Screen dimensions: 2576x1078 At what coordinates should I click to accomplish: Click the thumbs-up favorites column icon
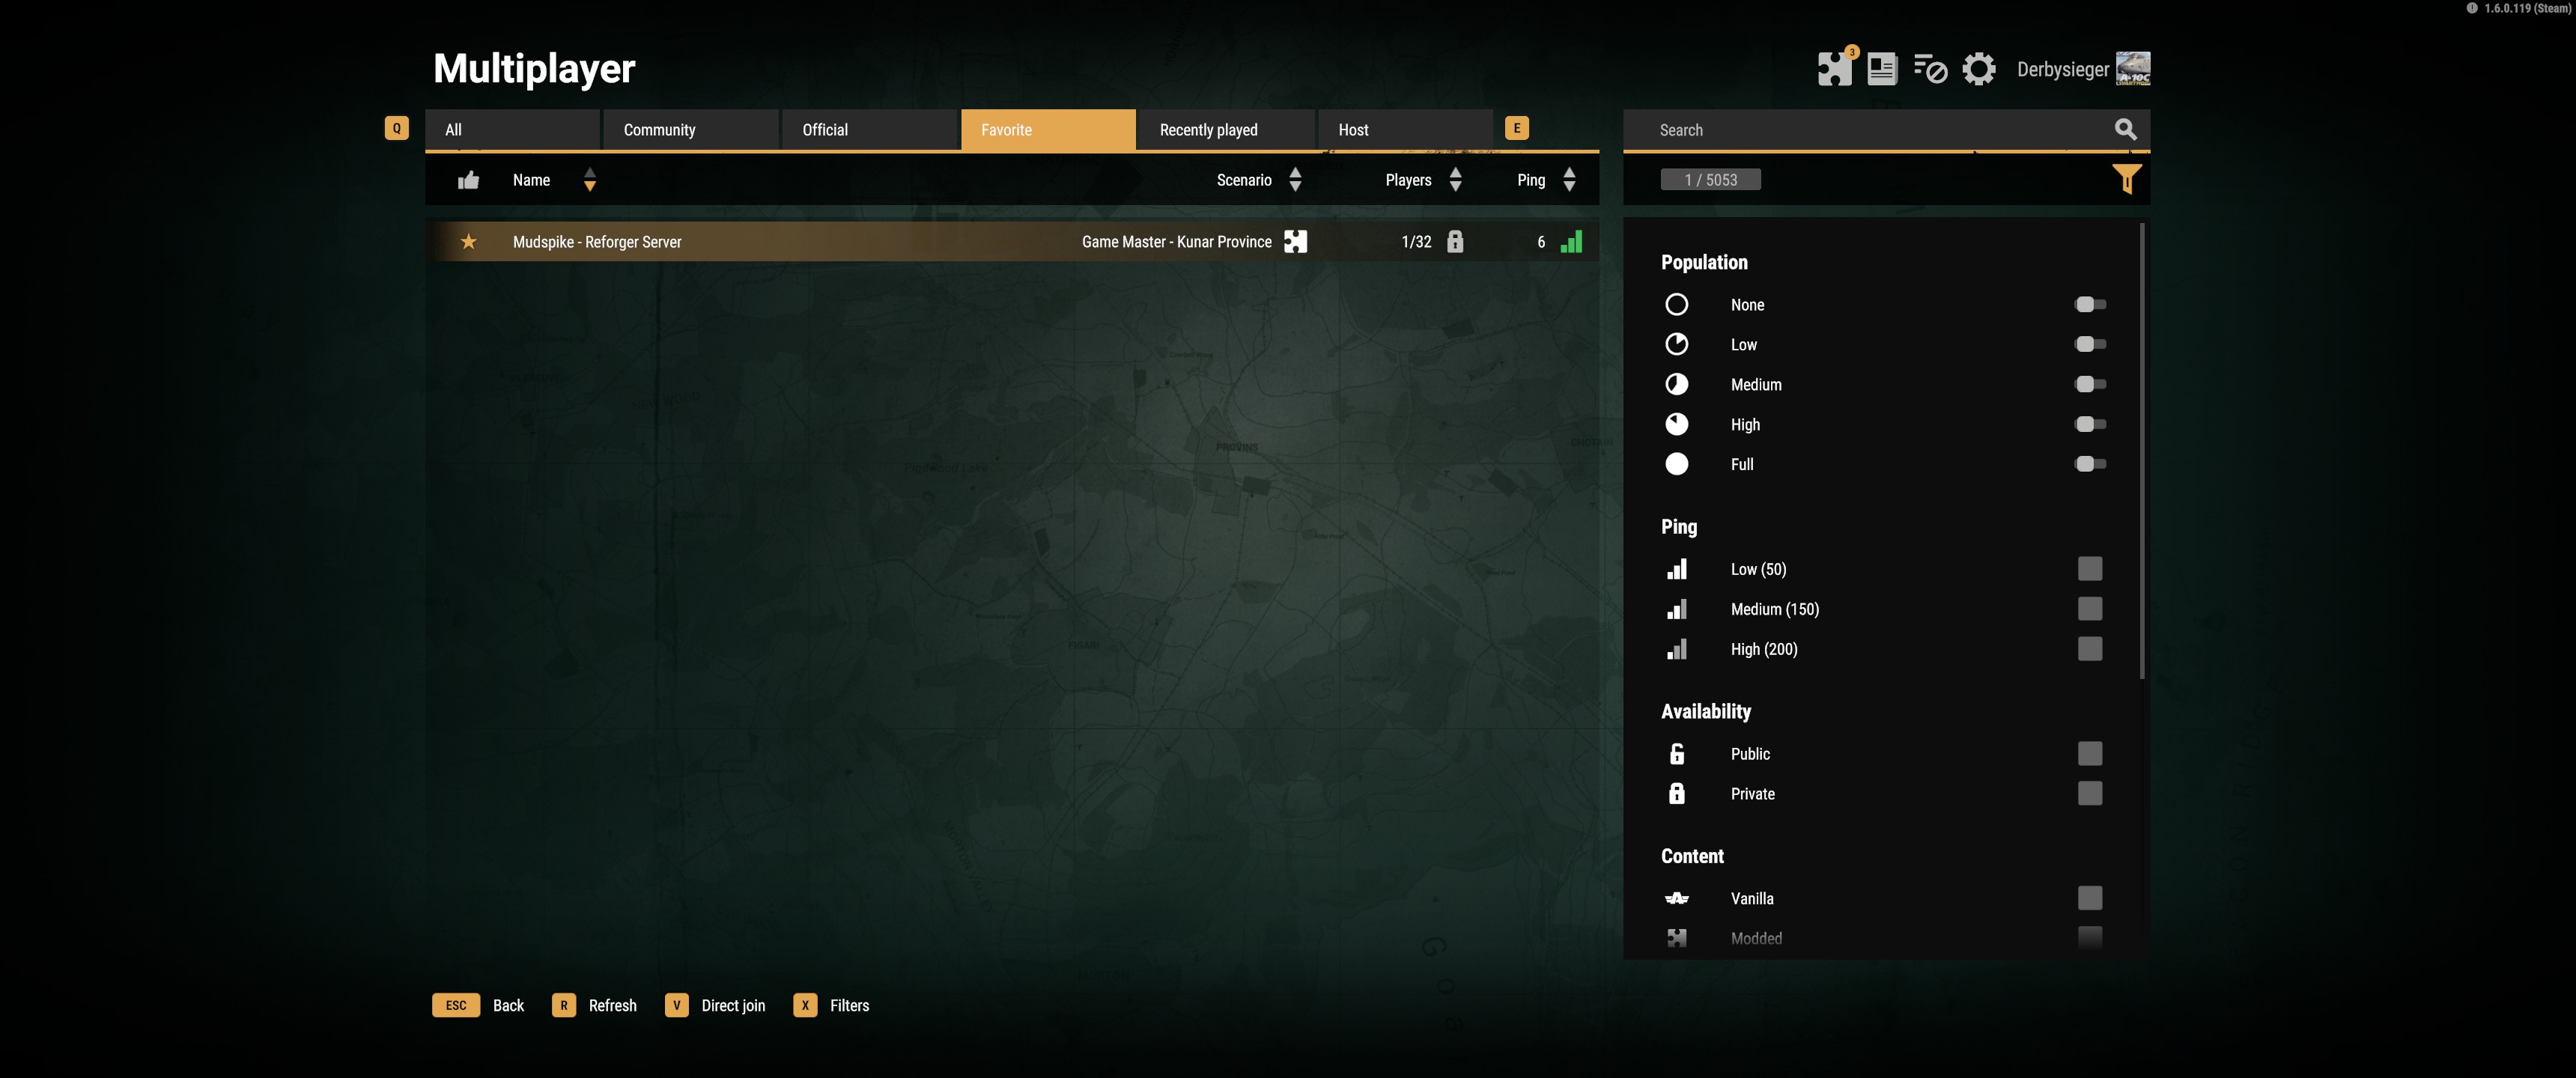point(468,180)
